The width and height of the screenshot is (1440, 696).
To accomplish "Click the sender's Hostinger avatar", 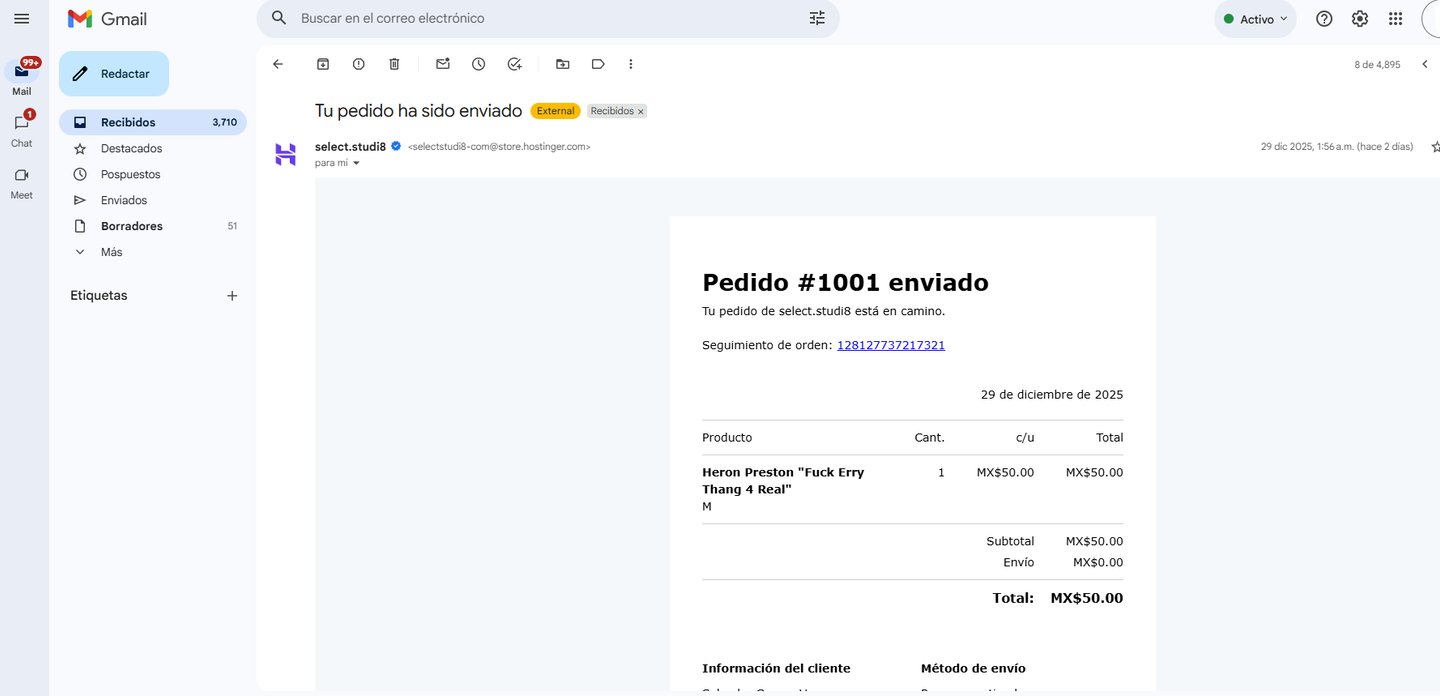I will [286, 154].
